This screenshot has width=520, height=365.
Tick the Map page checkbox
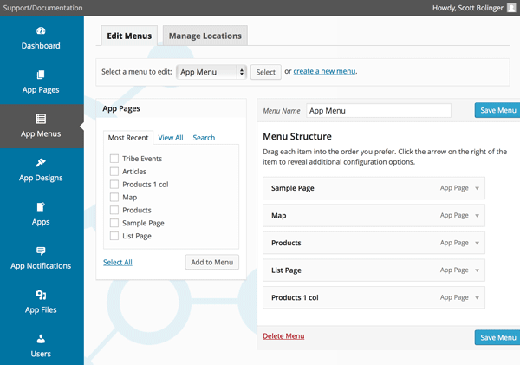click(114, 197)
